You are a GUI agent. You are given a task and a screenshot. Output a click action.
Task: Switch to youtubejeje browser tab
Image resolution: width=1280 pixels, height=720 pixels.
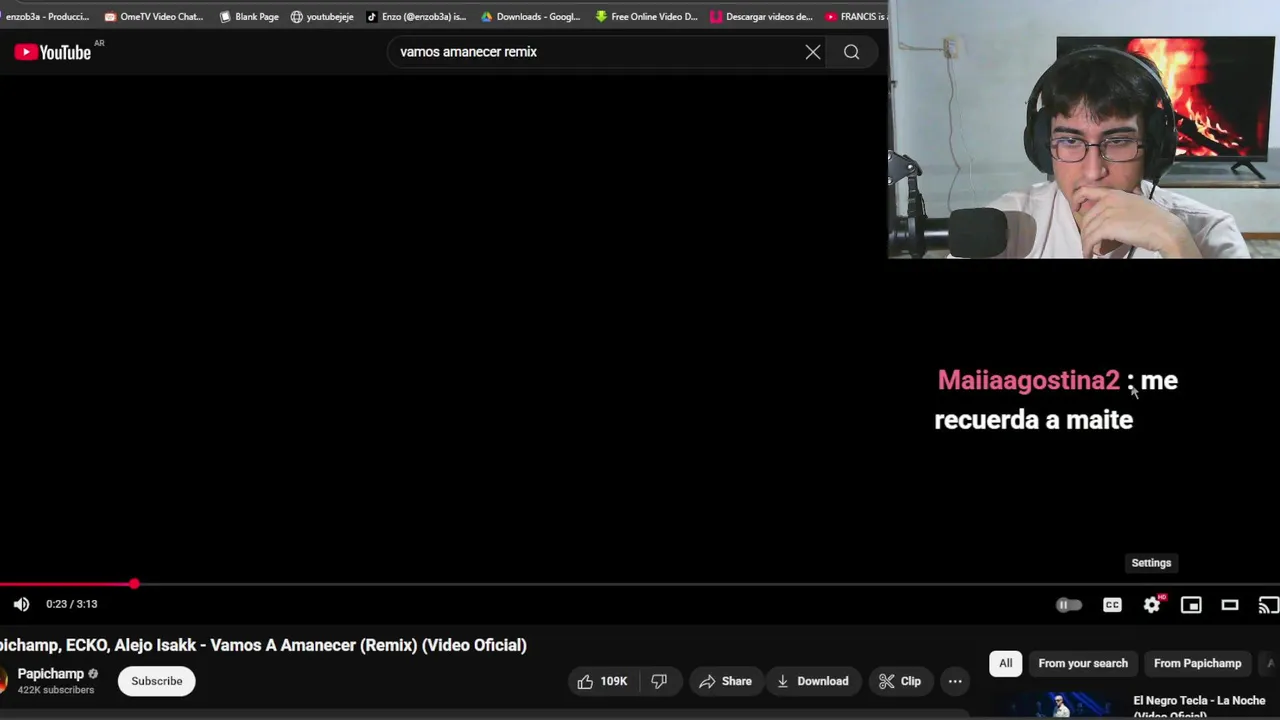[x=322, y=16]
